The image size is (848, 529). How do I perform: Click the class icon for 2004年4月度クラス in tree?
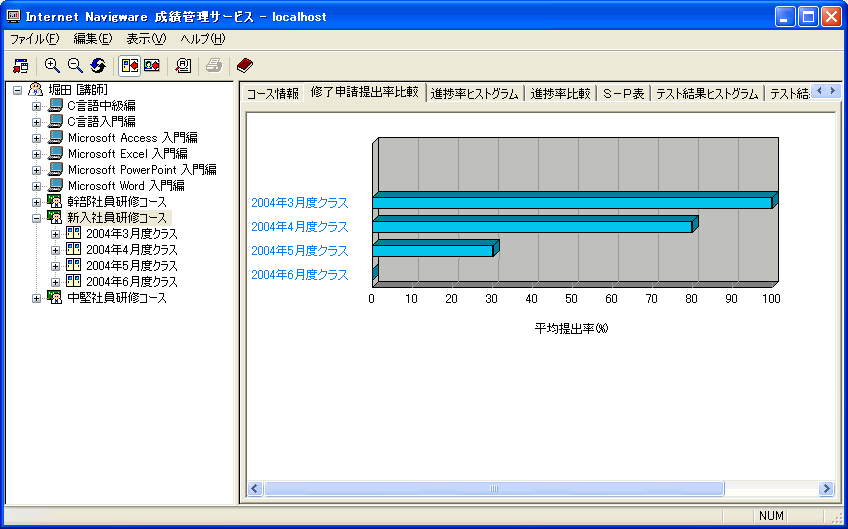click(74, 249)
